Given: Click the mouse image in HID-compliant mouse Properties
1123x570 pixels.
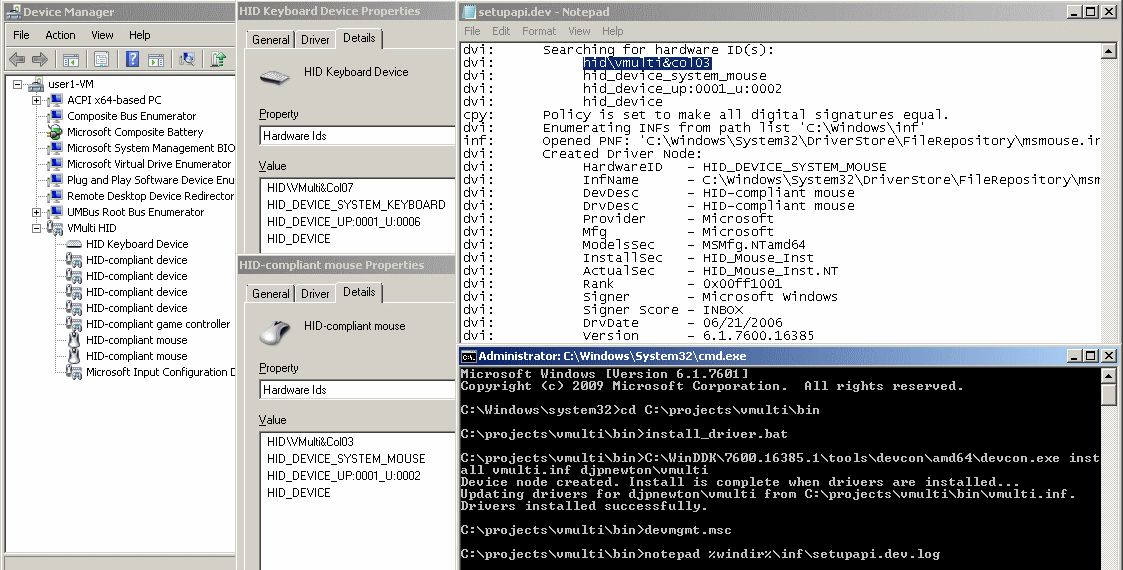Looking at the screenshot, I should pyautogui.click(x=274, y=331).
